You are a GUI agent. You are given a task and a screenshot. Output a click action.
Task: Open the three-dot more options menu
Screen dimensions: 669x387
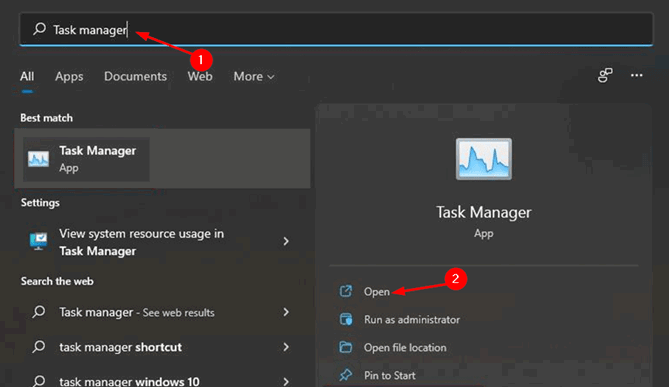tap(637, 76)
